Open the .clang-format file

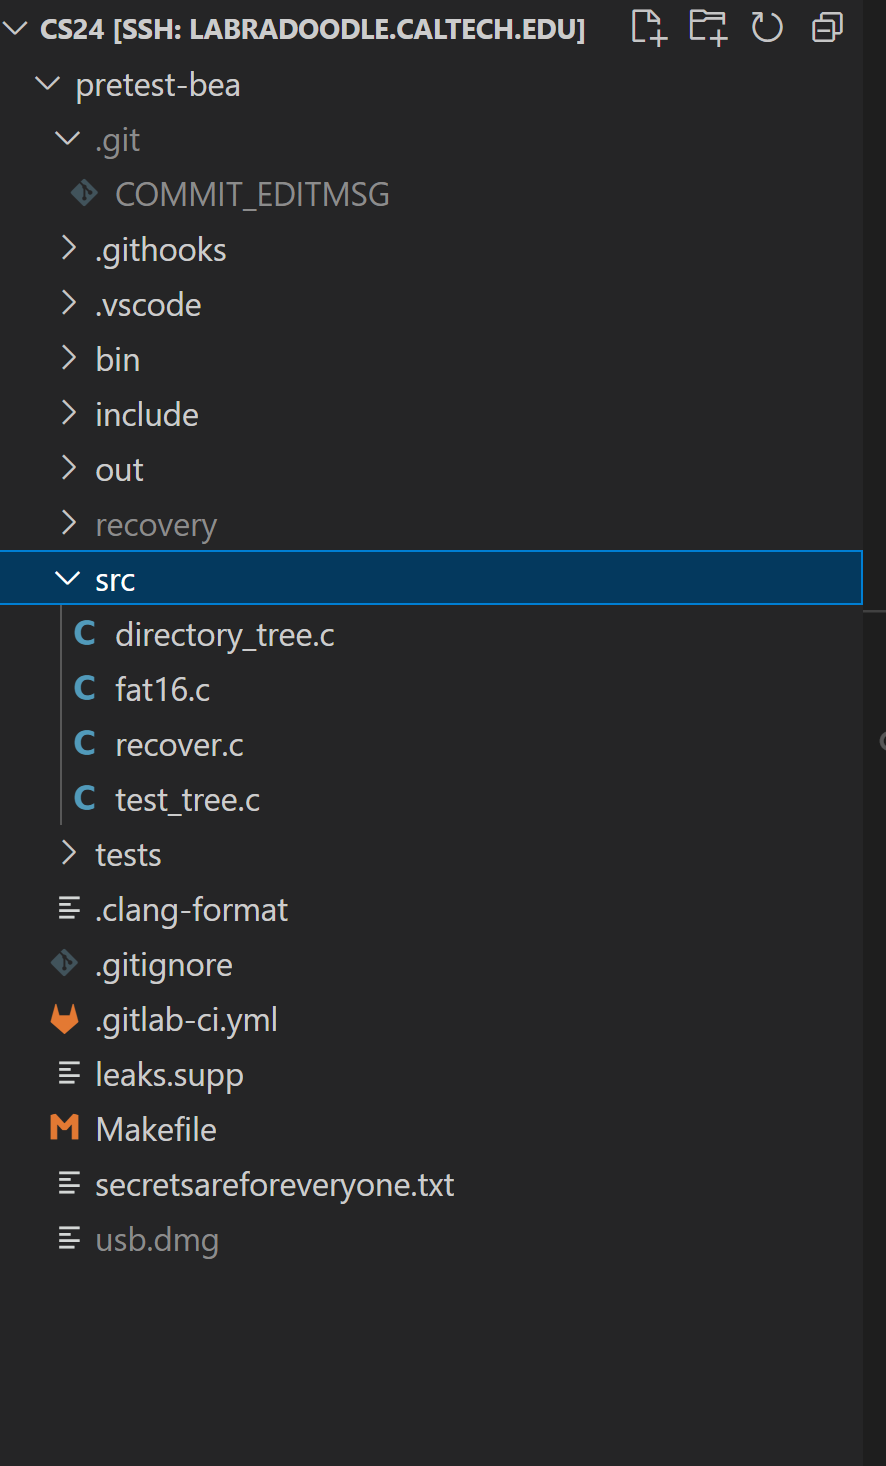191,910
